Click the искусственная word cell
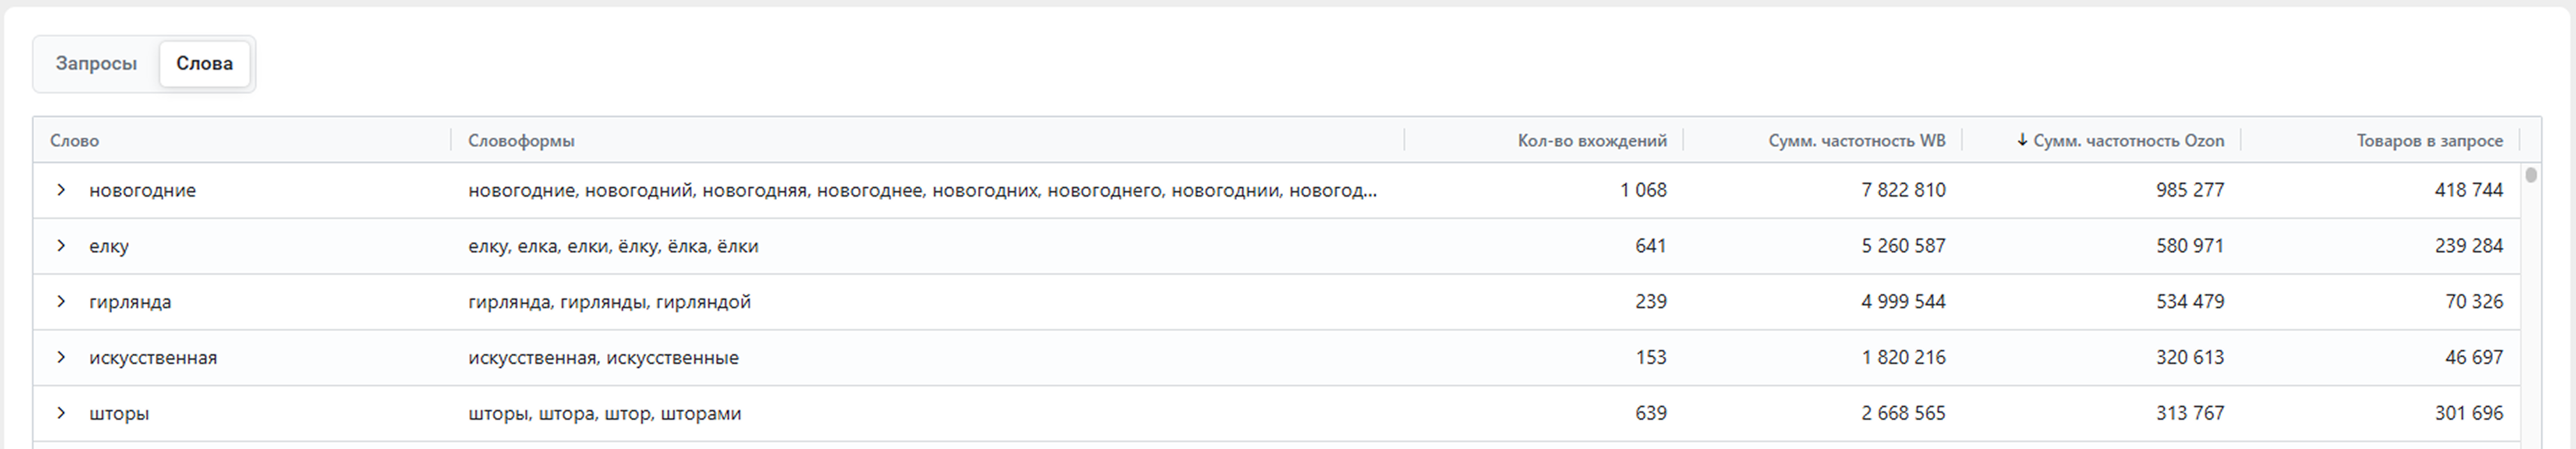This screenshot has height=449, width=2576. click(153, 358)
